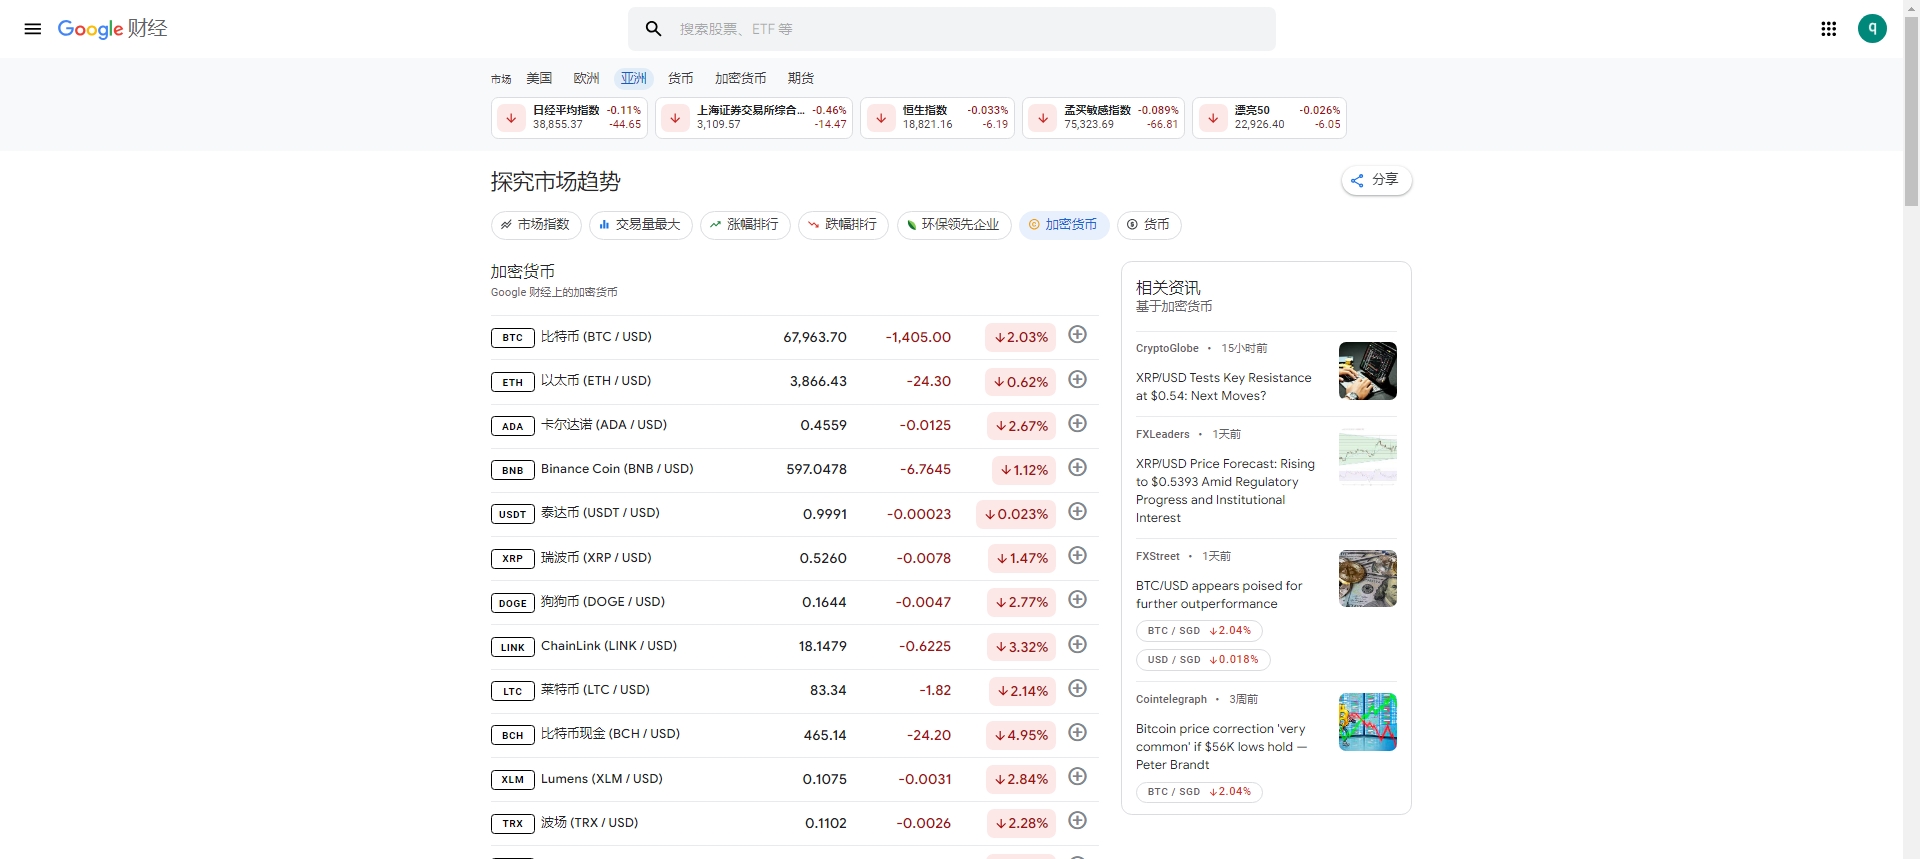Open the FXLeaders chart thumbnail
Image resolution: width=1920 pixels, height=859 pixels.
pos(1367,457)
